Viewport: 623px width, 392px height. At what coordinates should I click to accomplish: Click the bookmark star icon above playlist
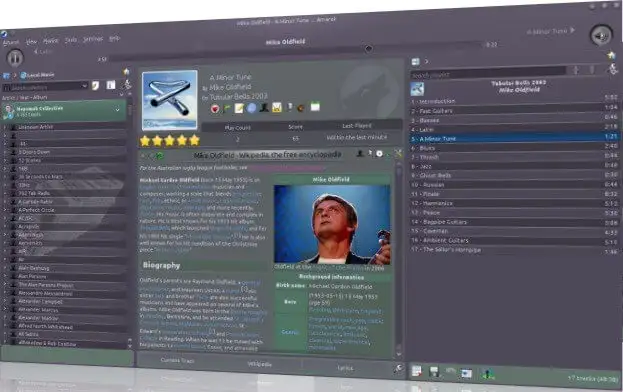[x=611, y=55]
